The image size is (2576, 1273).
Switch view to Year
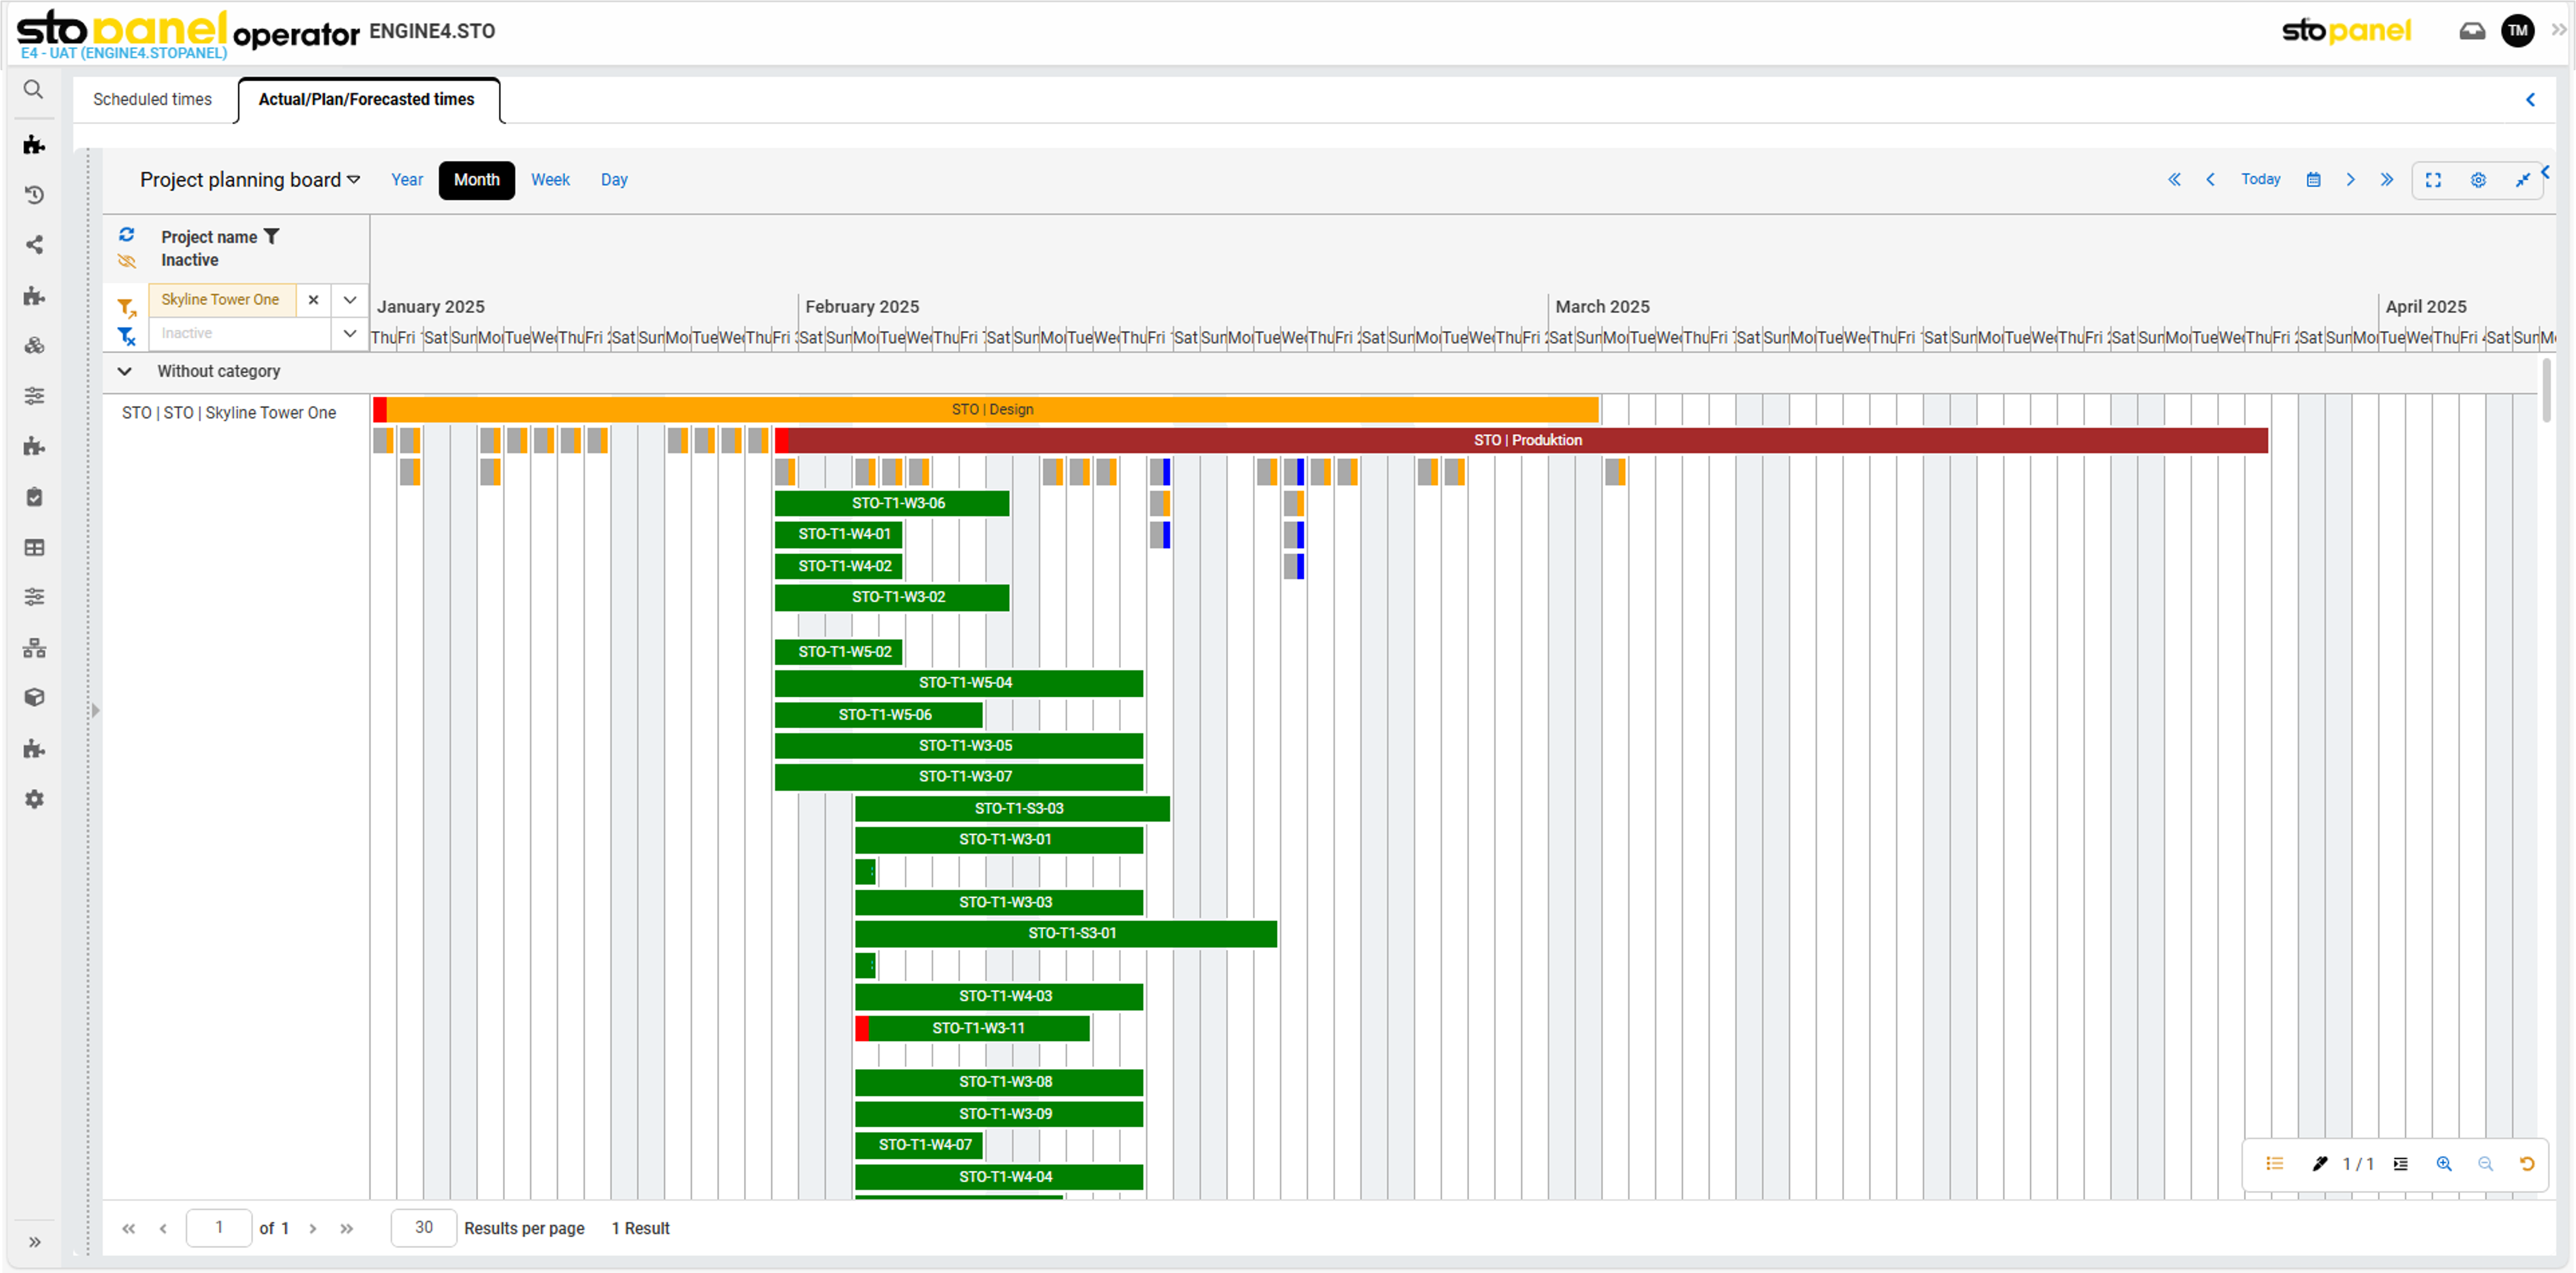pyautogui.click(x=407, y=180)
